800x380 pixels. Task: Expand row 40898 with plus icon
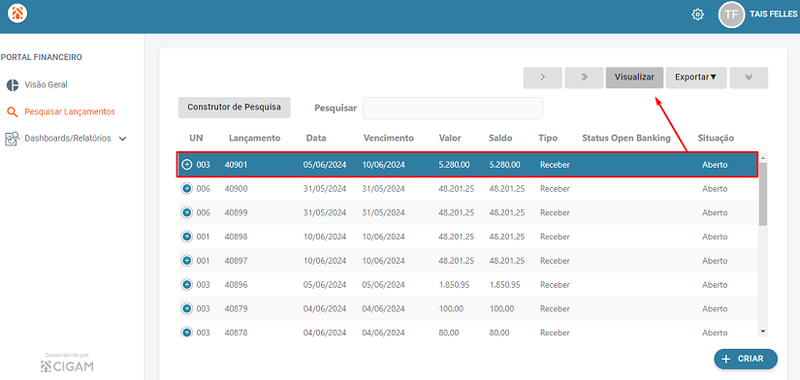[186, 237]
